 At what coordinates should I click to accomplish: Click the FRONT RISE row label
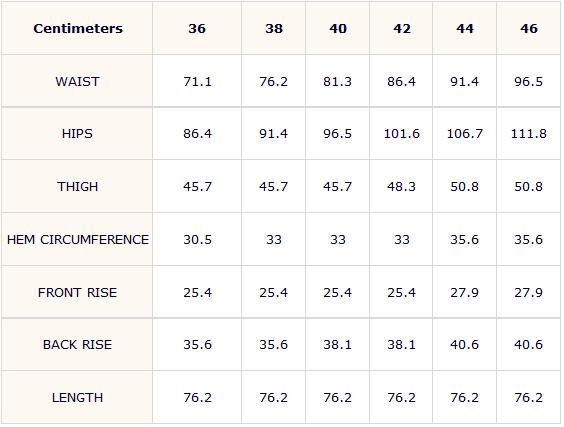coord(78,292)
